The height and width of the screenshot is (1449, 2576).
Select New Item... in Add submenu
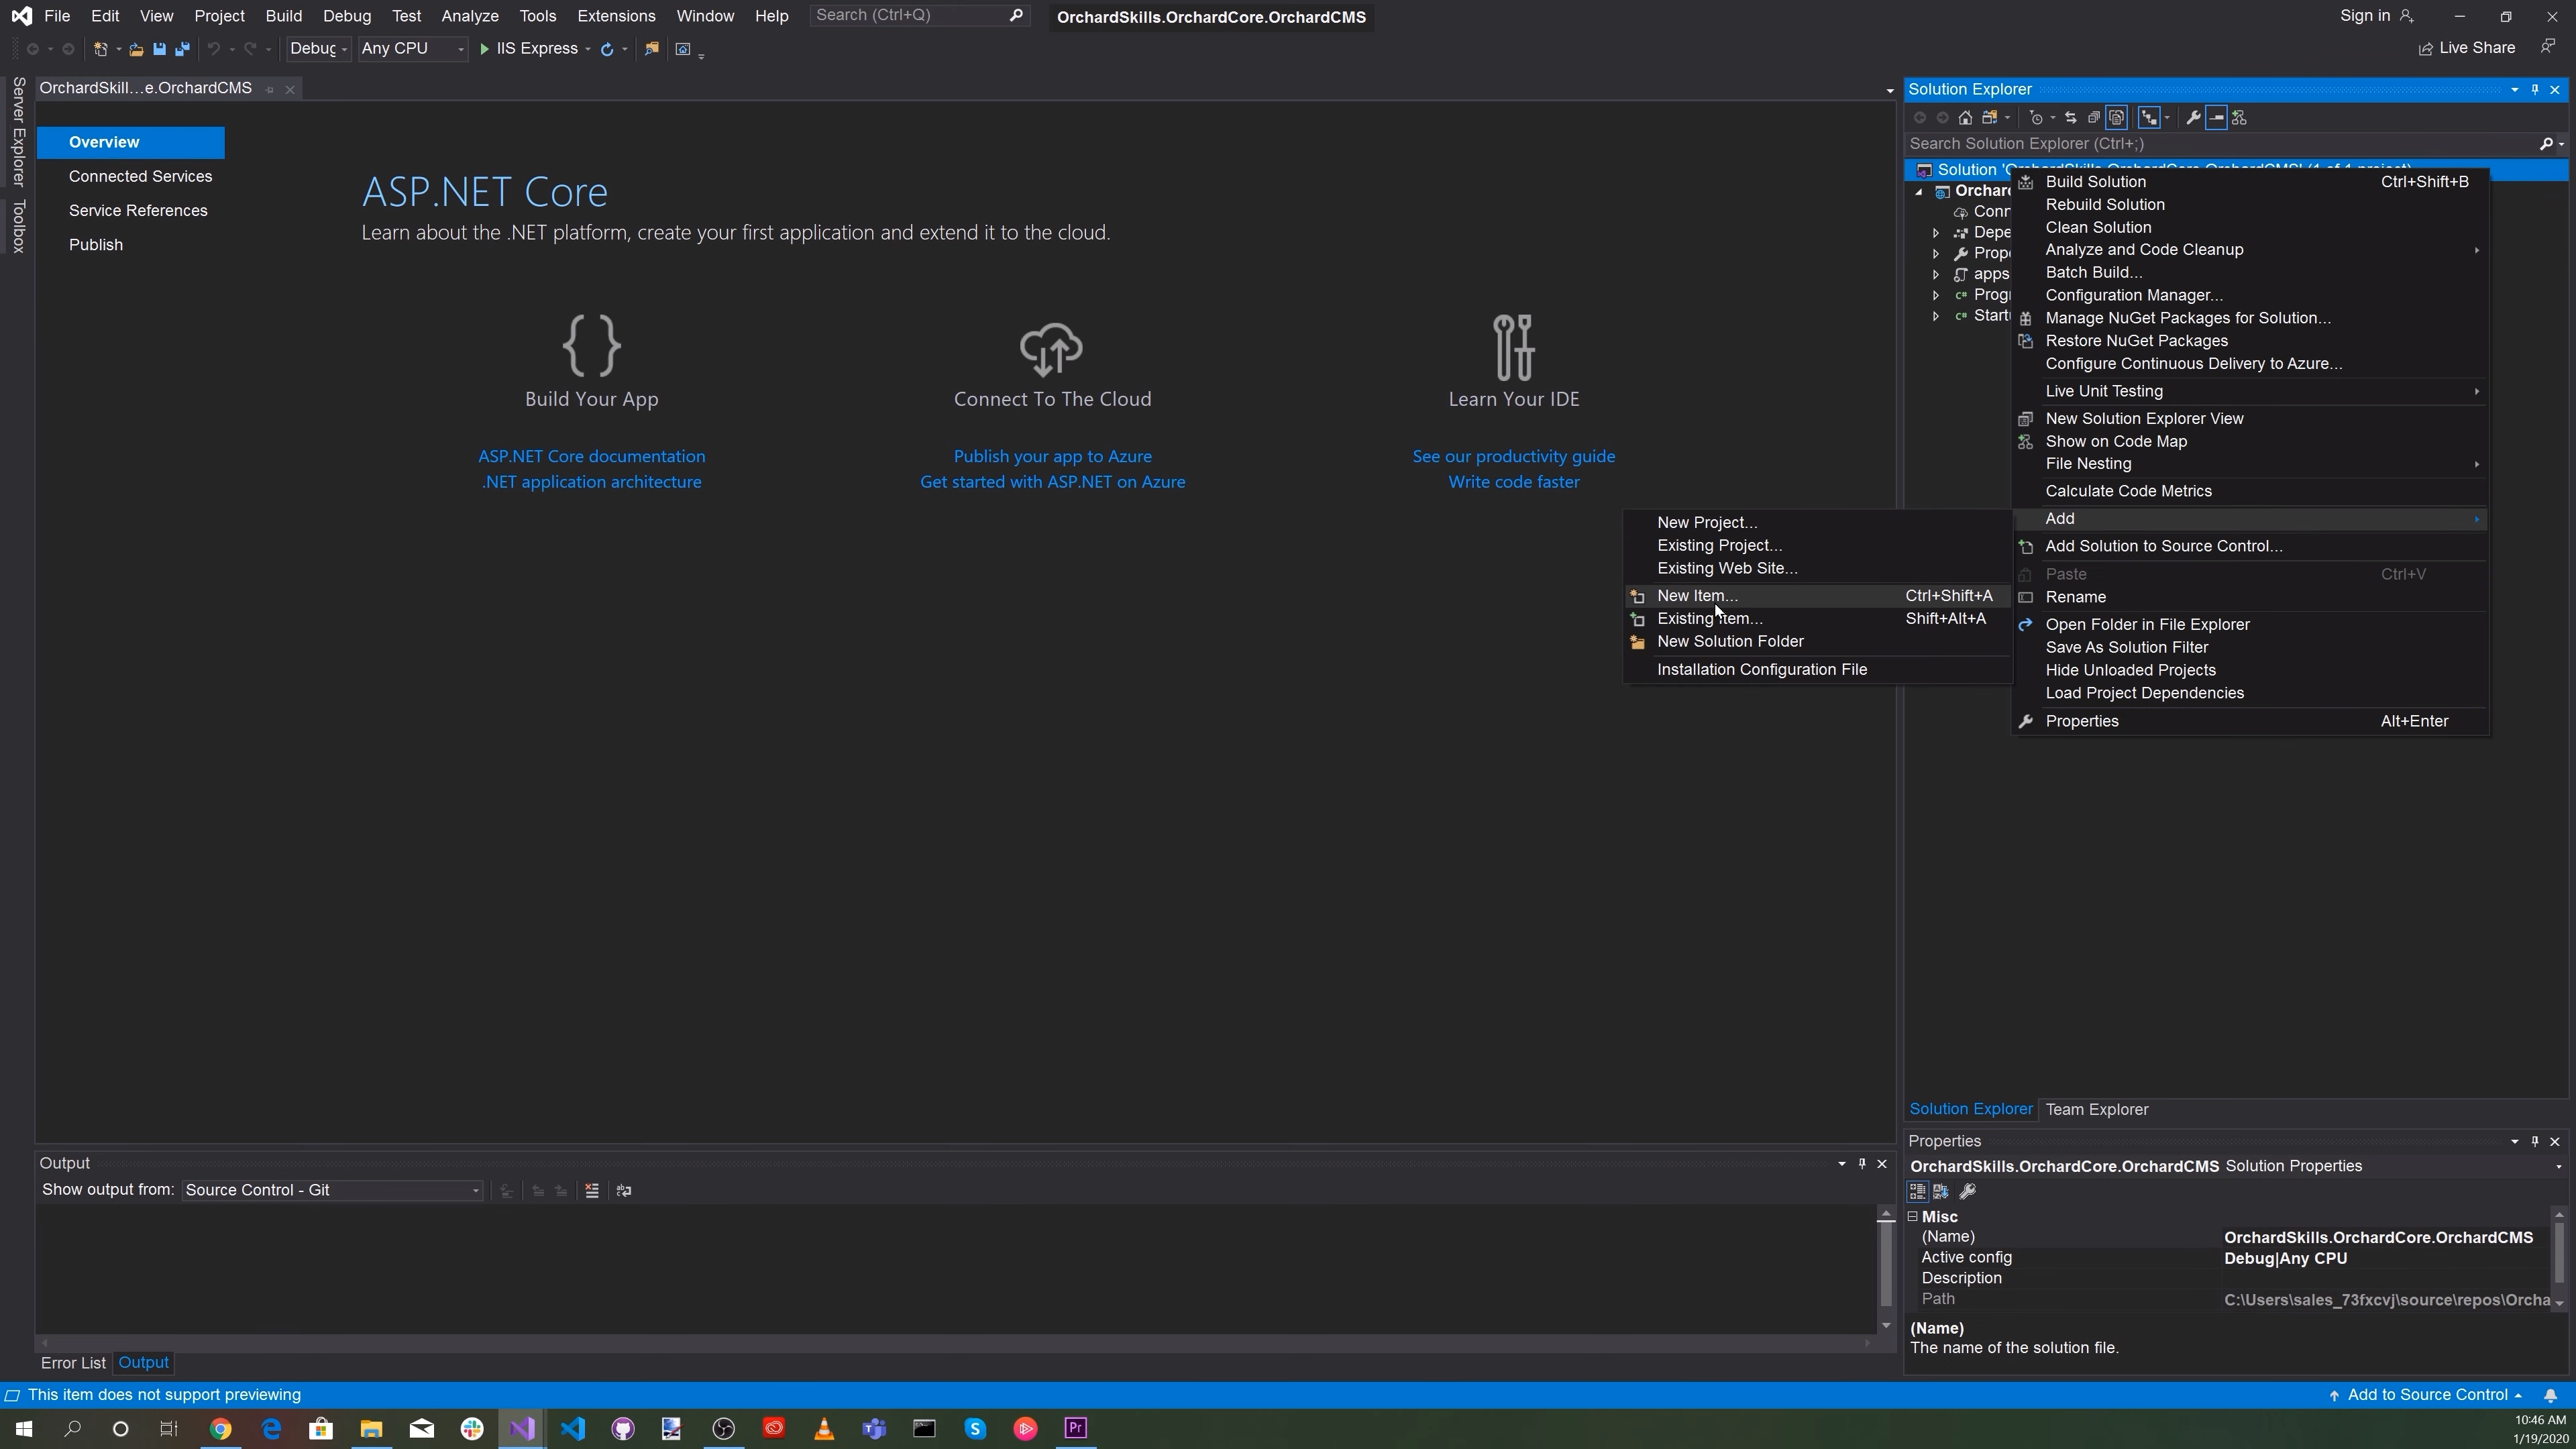1818,596
